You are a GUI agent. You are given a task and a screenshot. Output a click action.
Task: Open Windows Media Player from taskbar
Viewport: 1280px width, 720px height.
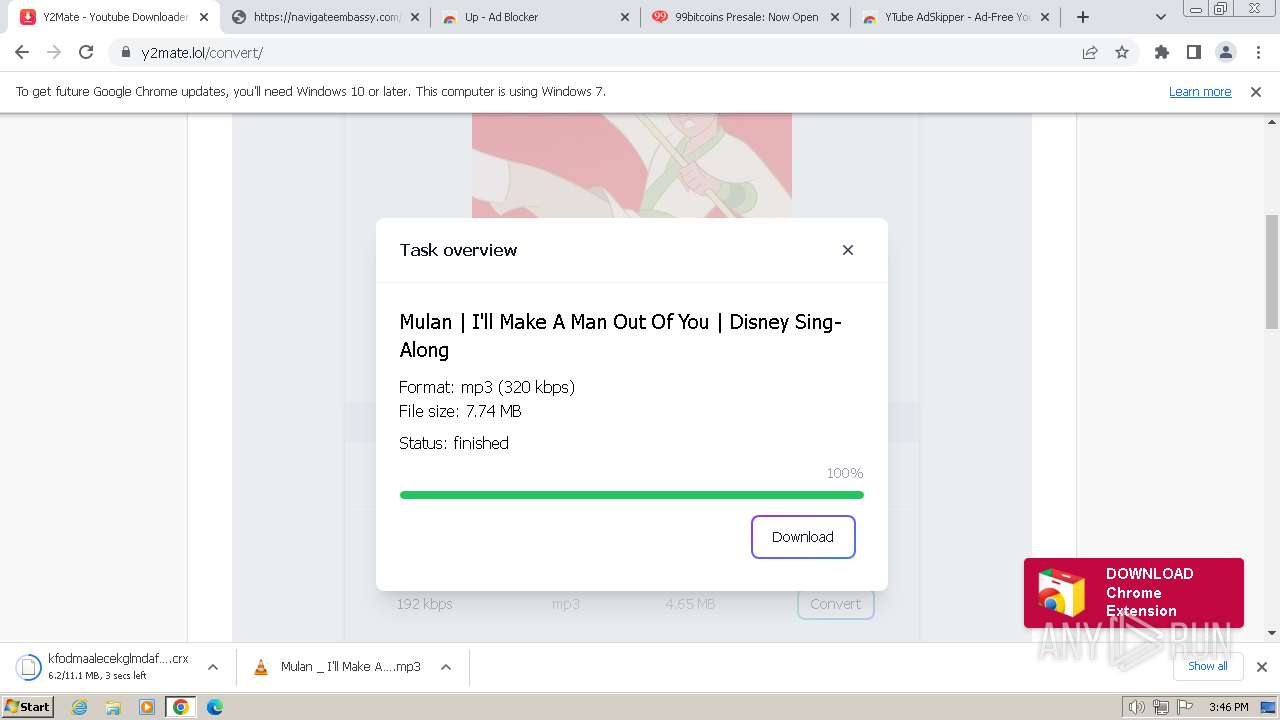point(147,707)
